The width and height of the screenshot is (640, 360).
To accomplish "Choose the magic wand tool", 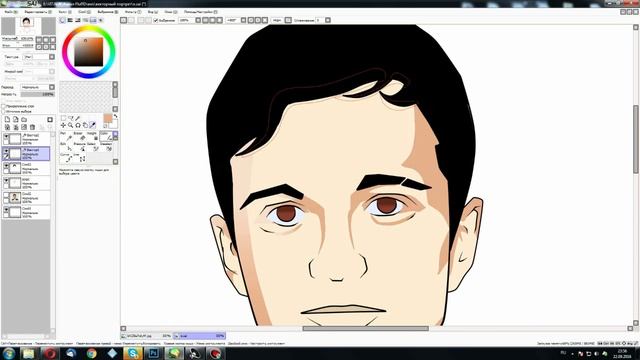I will (x=78, y=118).
